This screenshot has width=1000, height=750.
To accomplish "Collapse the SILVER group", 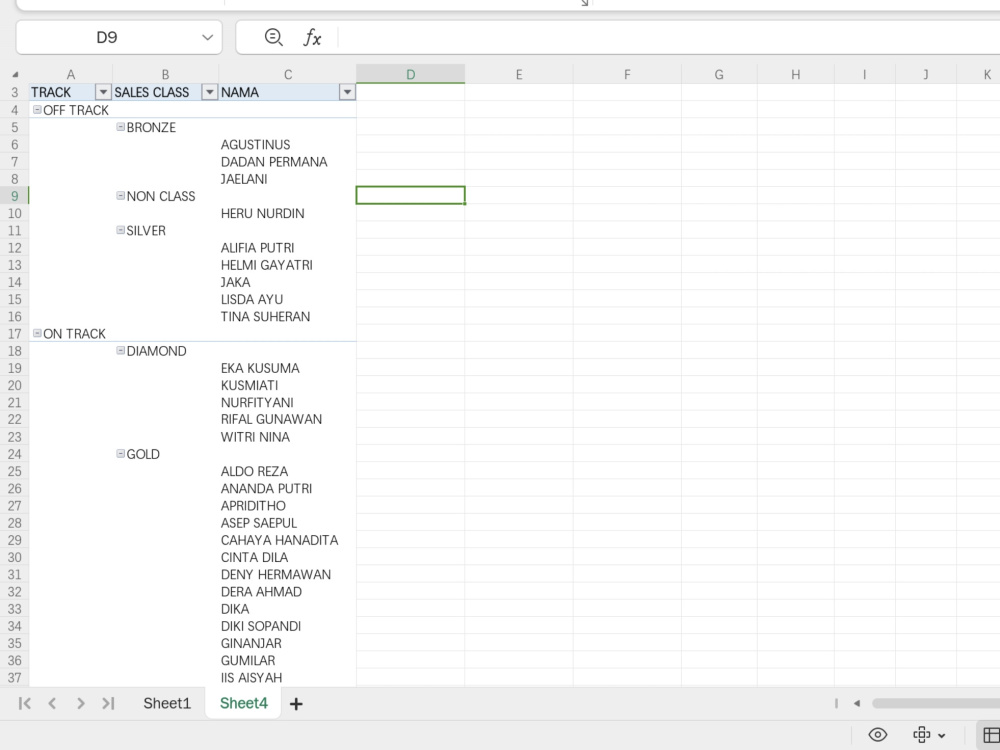I will pyautogui.click(x=121, y=230).
